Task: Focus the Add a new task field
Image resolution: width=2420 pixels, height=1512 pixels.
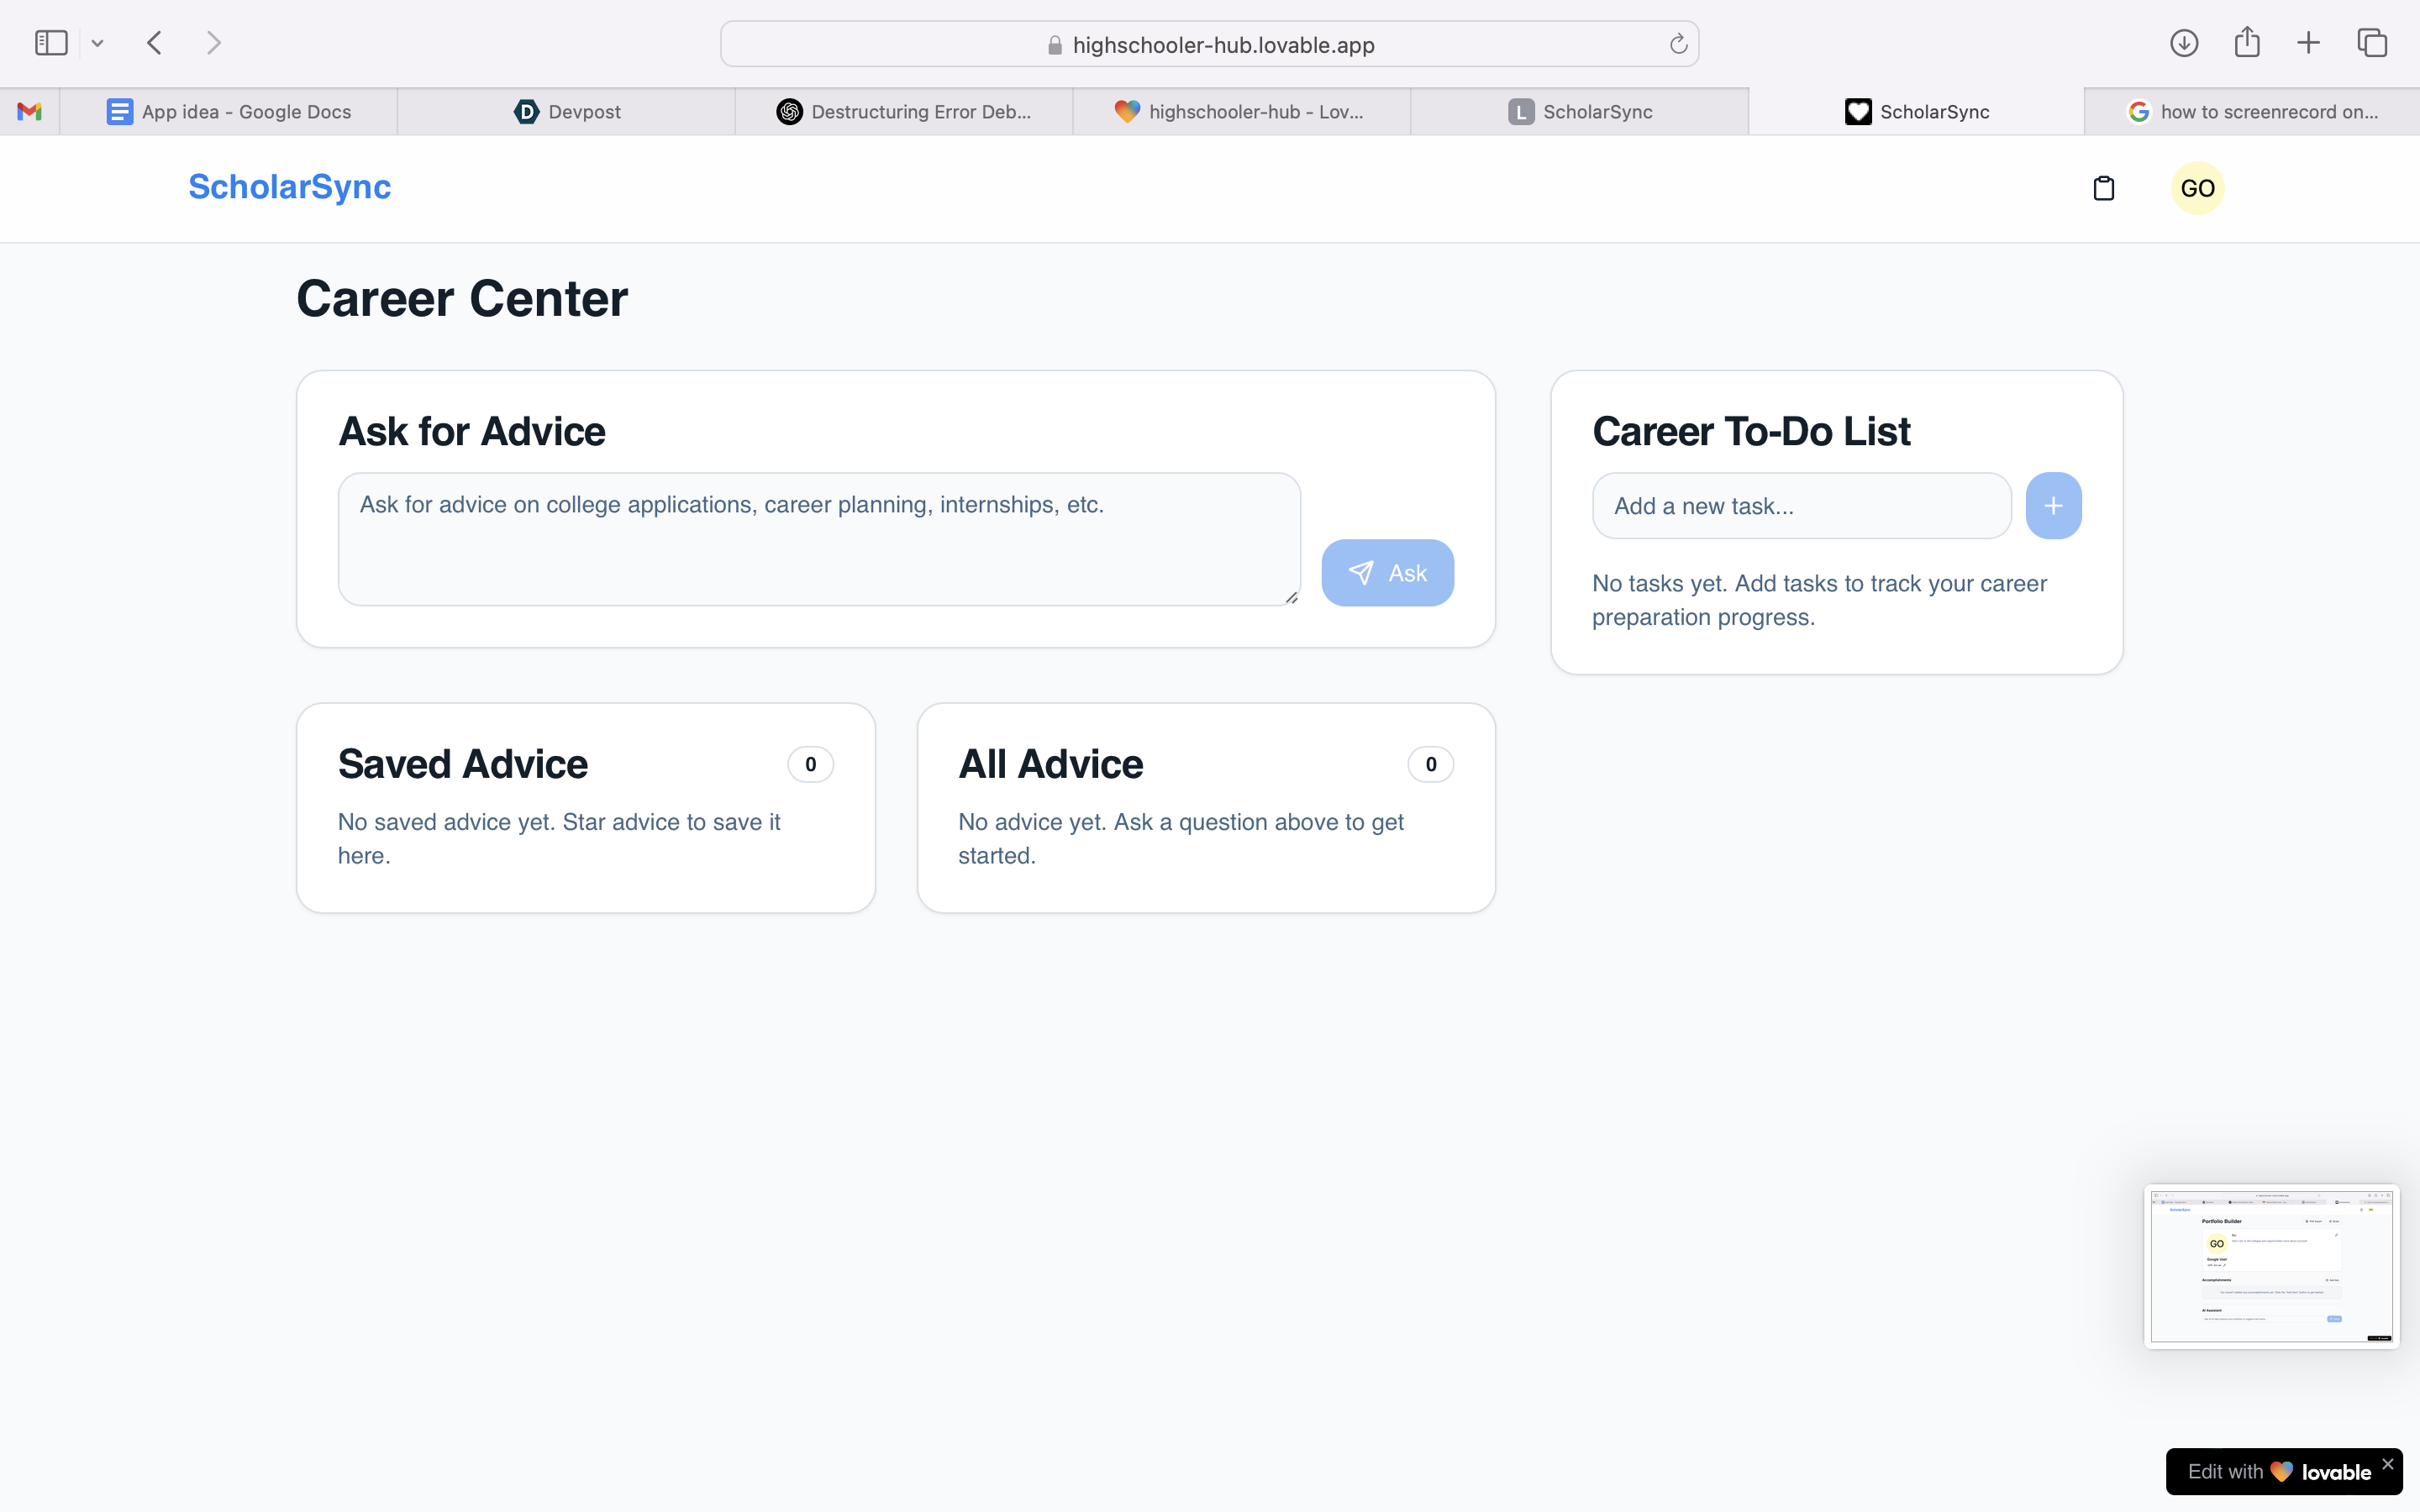Action: coord(1800,506)
